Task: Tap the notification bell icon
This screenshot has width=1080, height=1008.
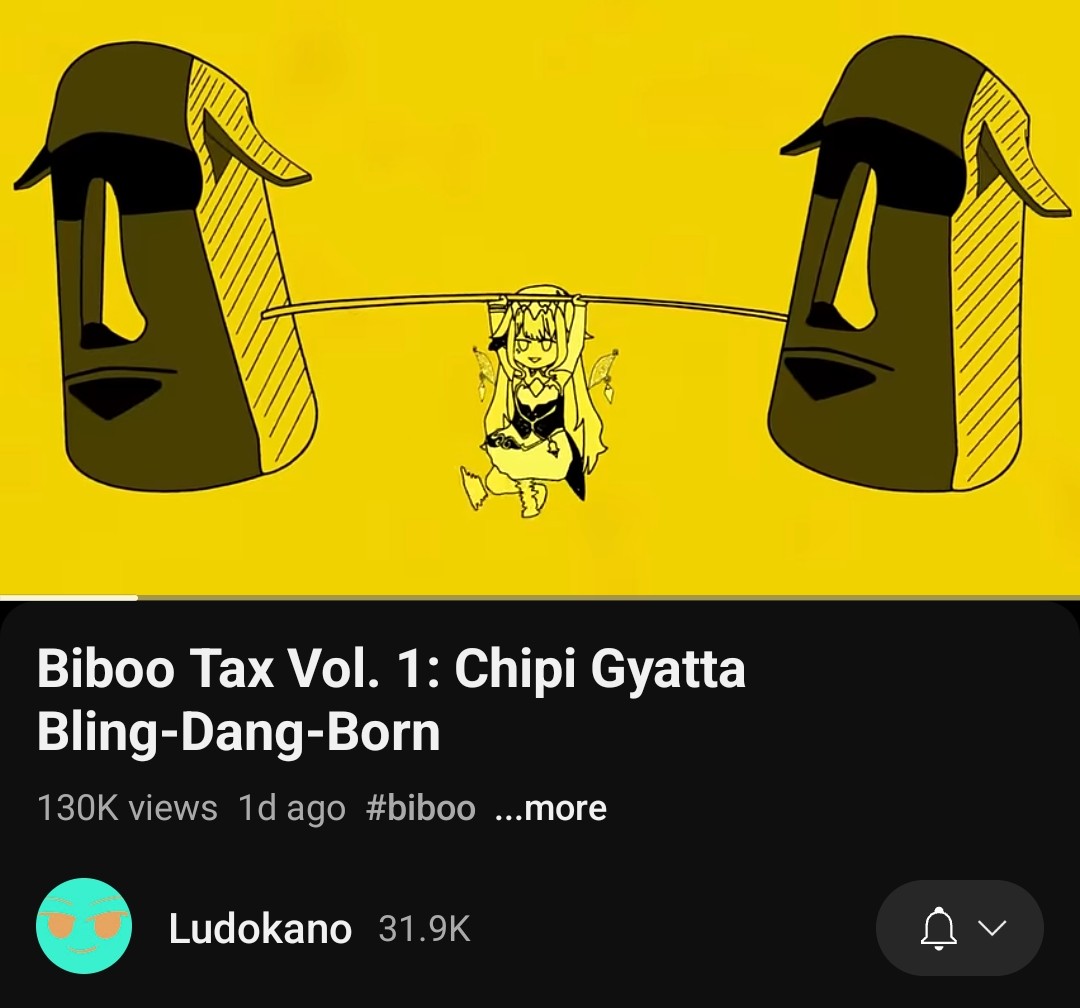Action: [x=938, y=928]
